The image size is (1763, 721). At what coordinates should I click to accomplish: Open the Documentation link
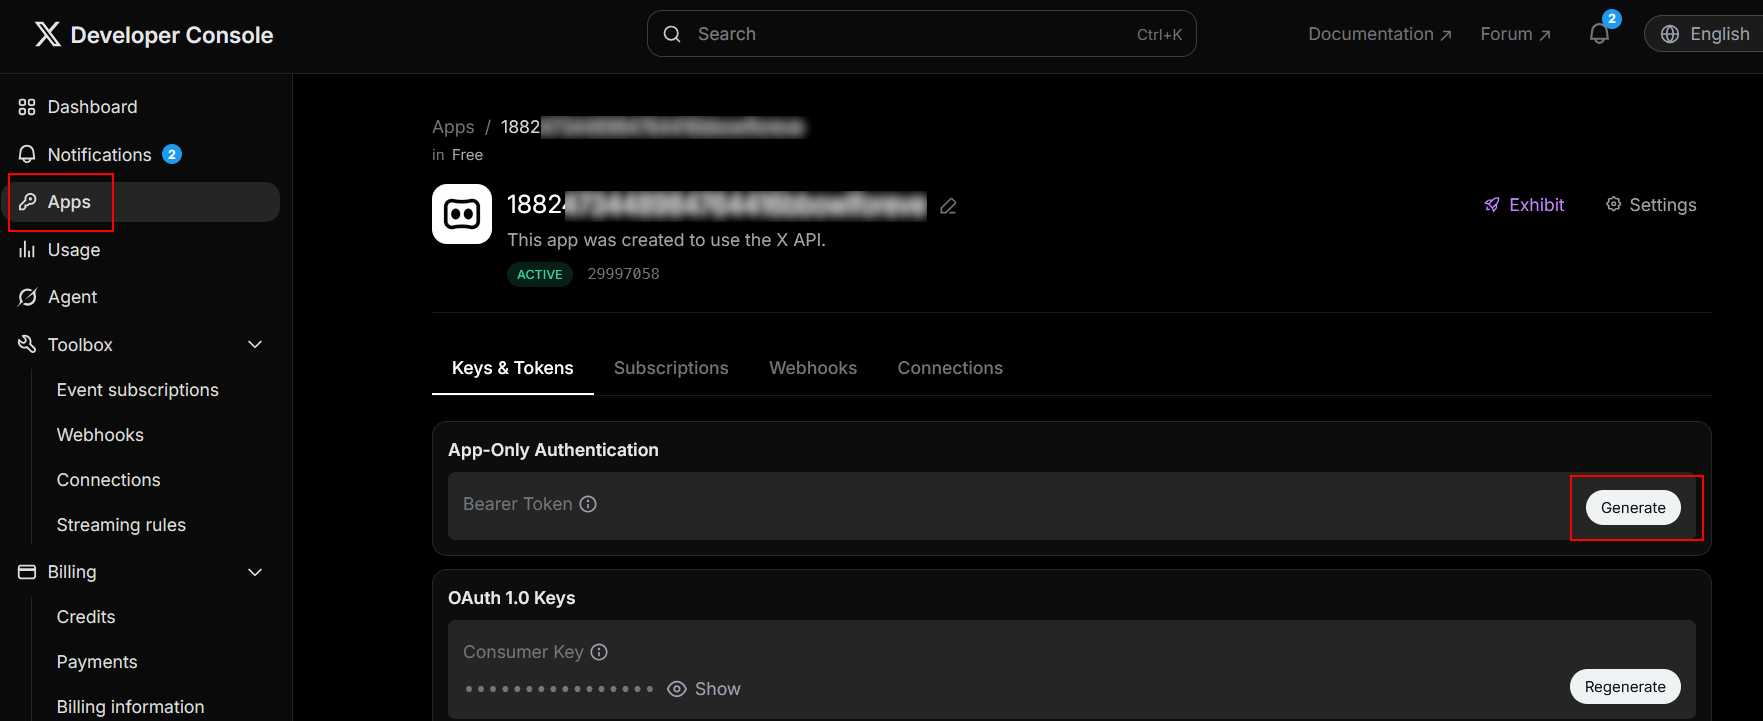click(x=1380, y=34)
